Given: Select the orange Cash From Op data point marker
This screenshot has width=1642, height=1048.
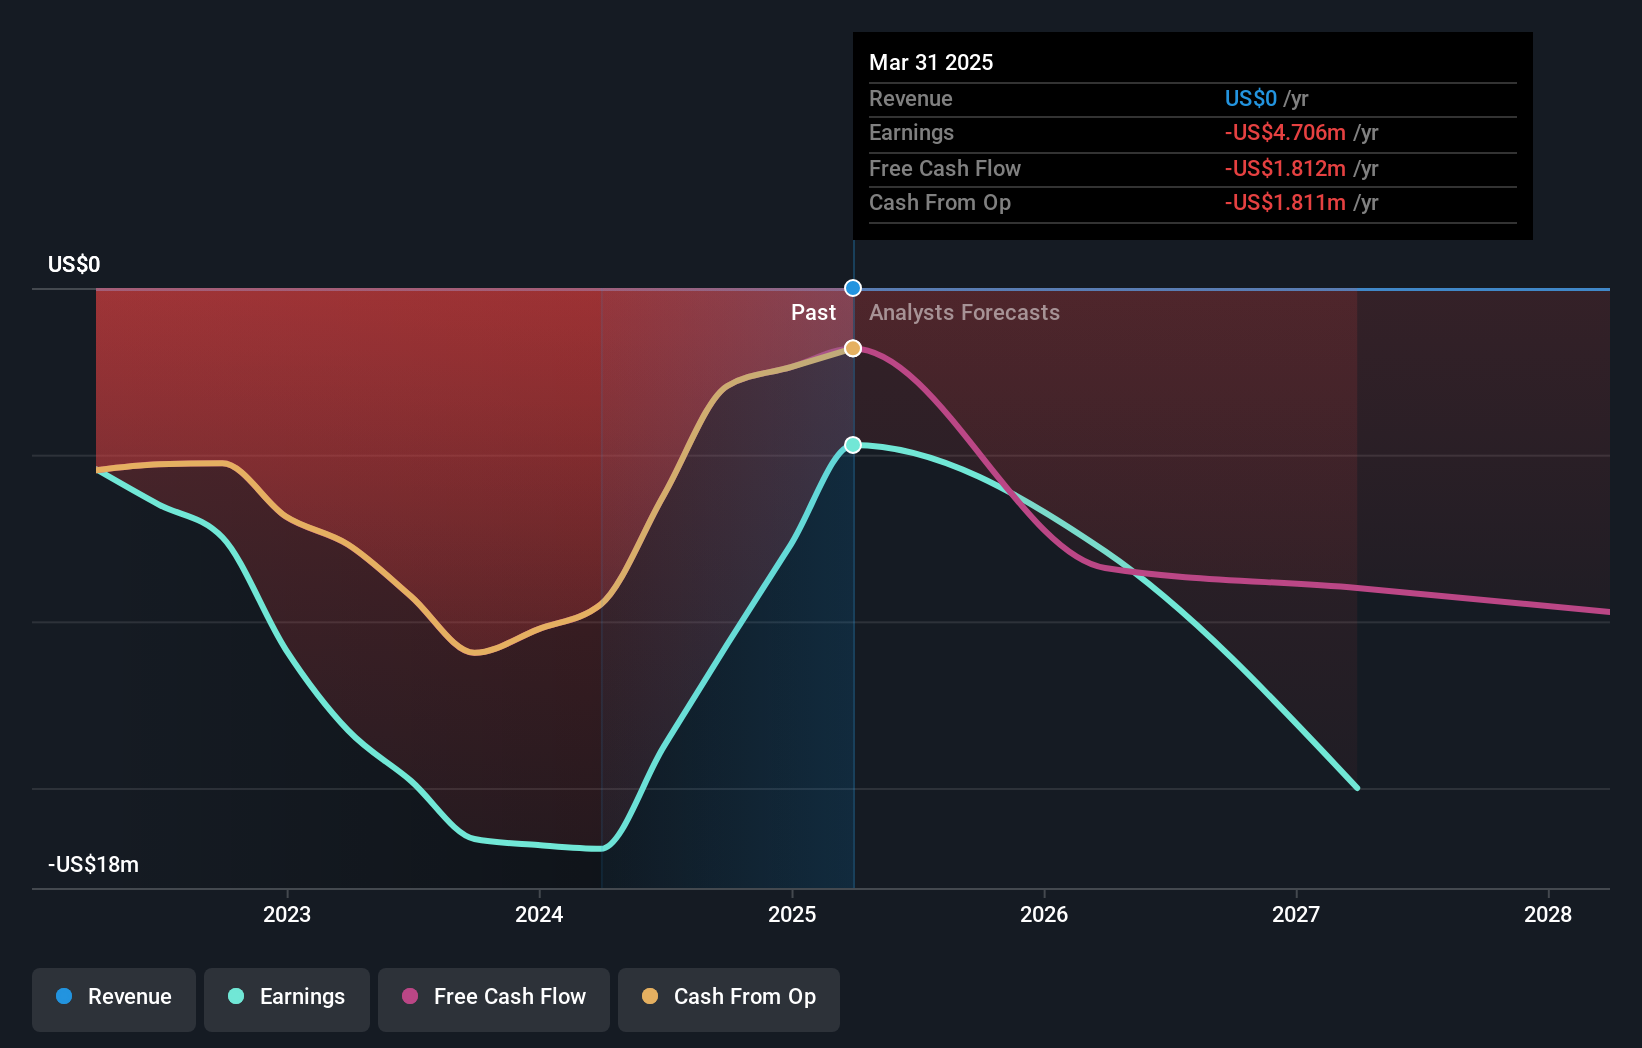Looking at the screenshot, I should (852, 348).
